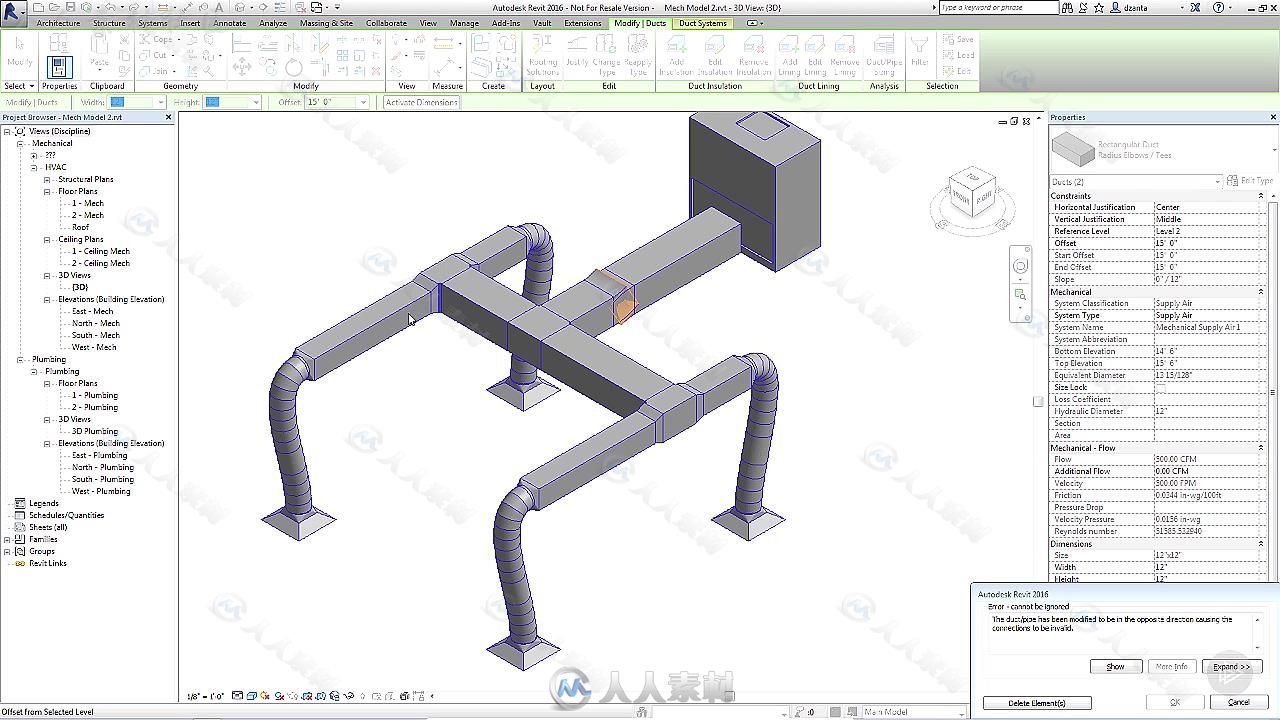This screenshot has height=720, width=1280.
Task: Close the Project Browser panel
Action: tap(168, 117)
